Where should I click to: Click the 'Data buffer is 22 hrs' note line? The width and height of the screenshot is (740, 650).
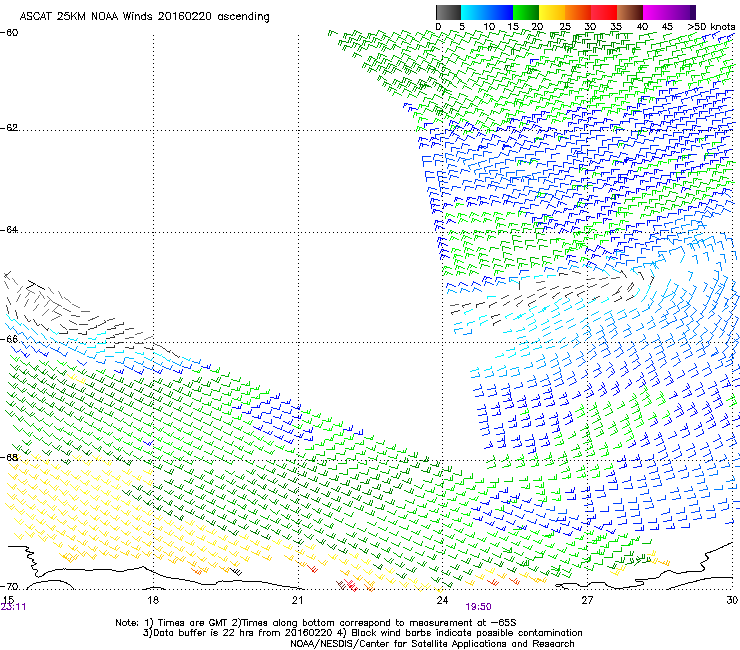pyautogui.click(x=362, y=633)
